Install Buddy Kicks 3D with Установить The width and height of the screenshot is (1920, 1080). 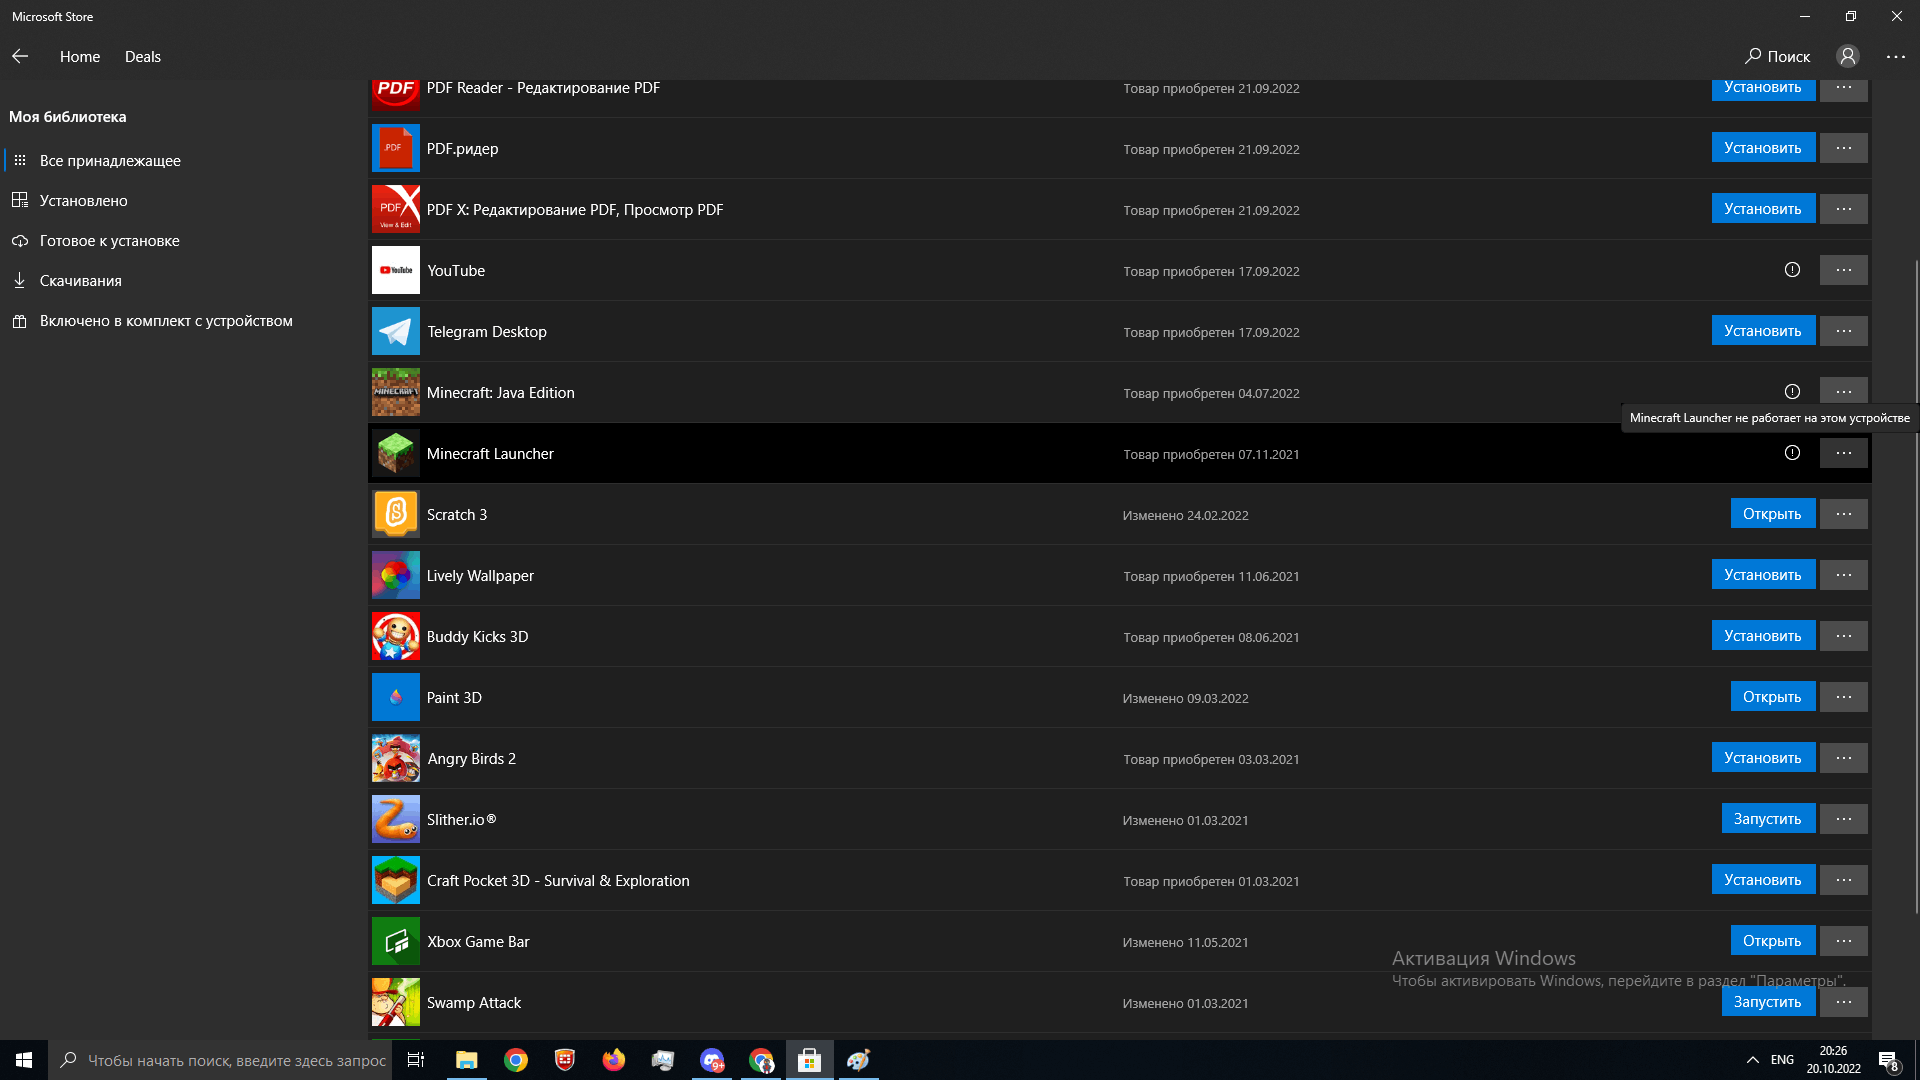pyautogui.click(x=1763, y=636)
